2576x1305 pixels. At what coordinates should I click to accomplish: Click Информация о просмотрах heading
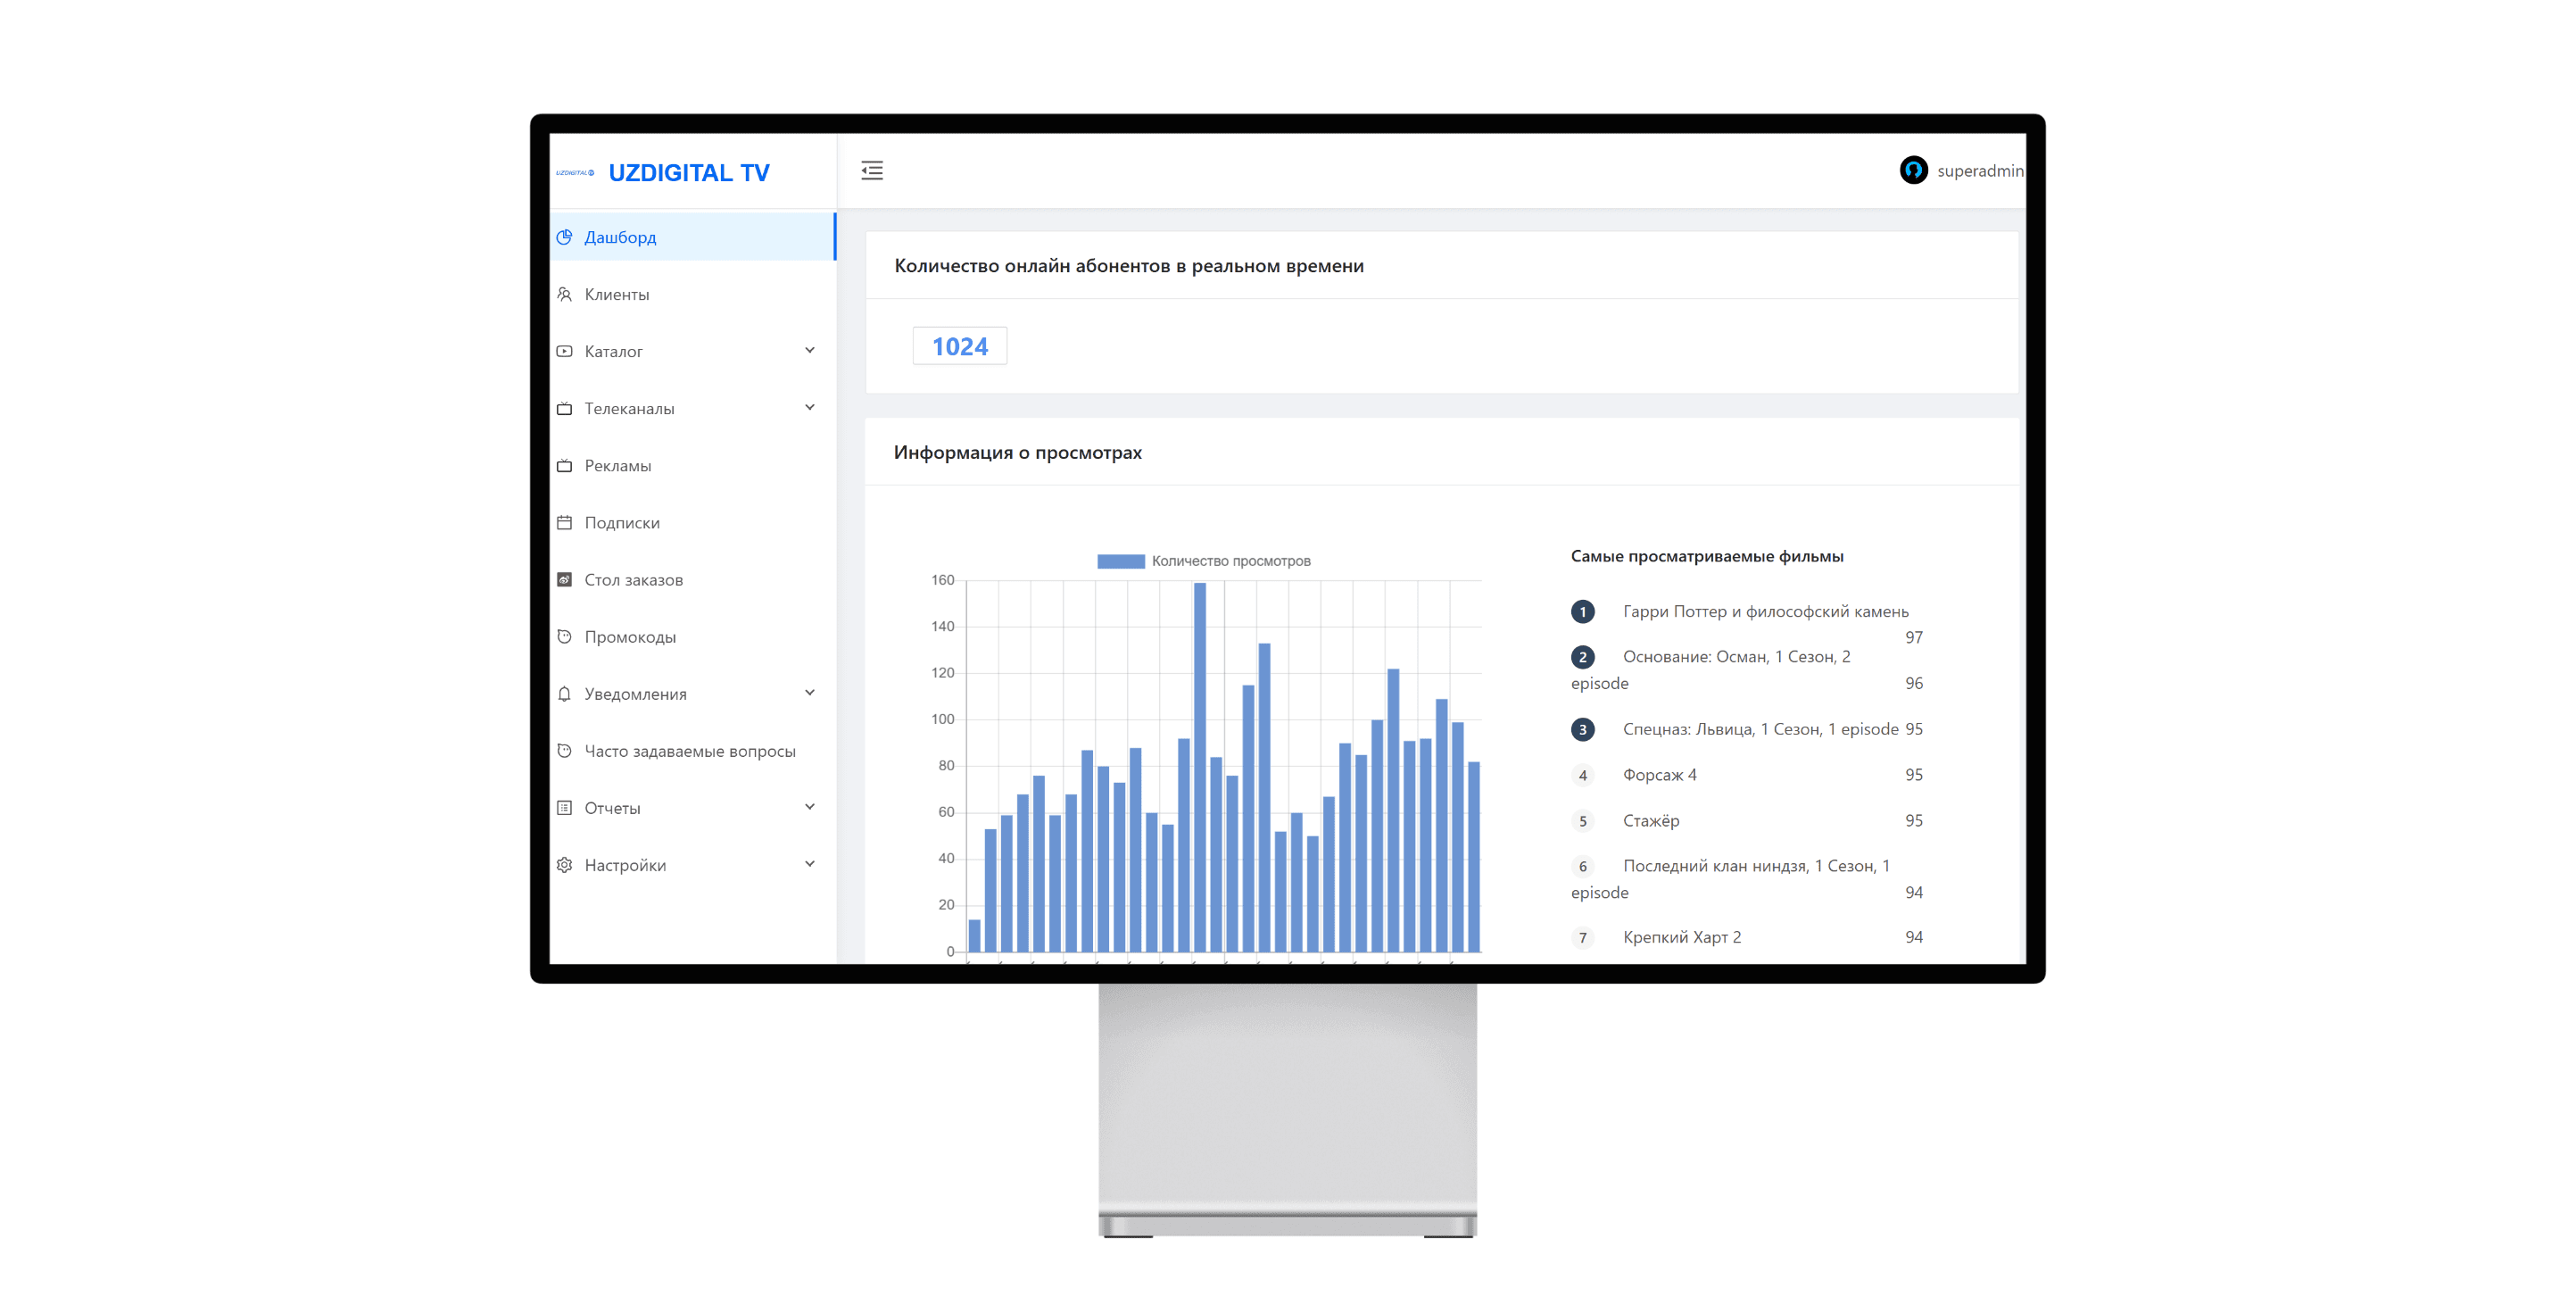[1017, 452]
